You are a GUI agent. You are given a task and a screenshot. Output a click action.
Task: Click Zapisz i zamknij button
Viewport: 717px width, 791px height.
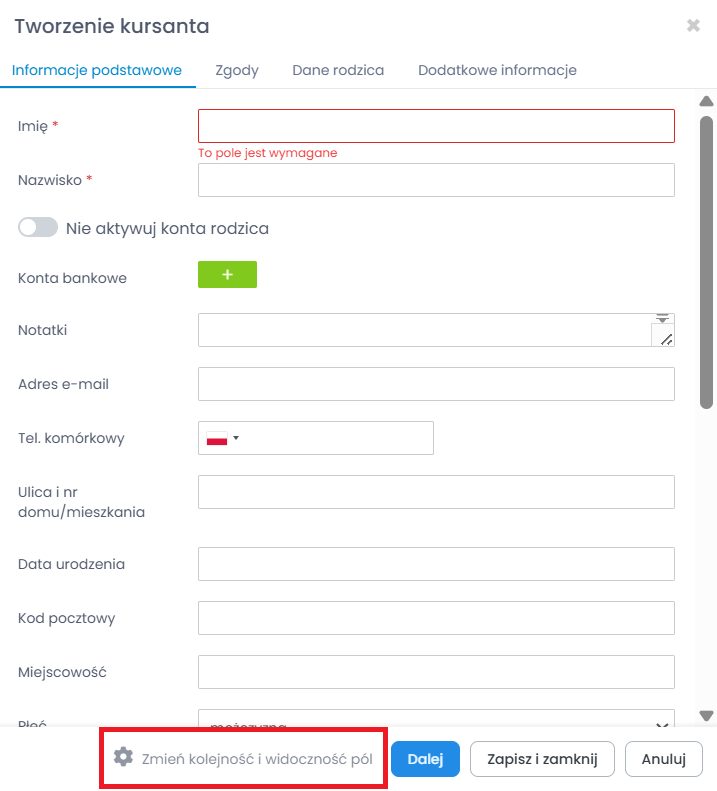coord(542,759)
